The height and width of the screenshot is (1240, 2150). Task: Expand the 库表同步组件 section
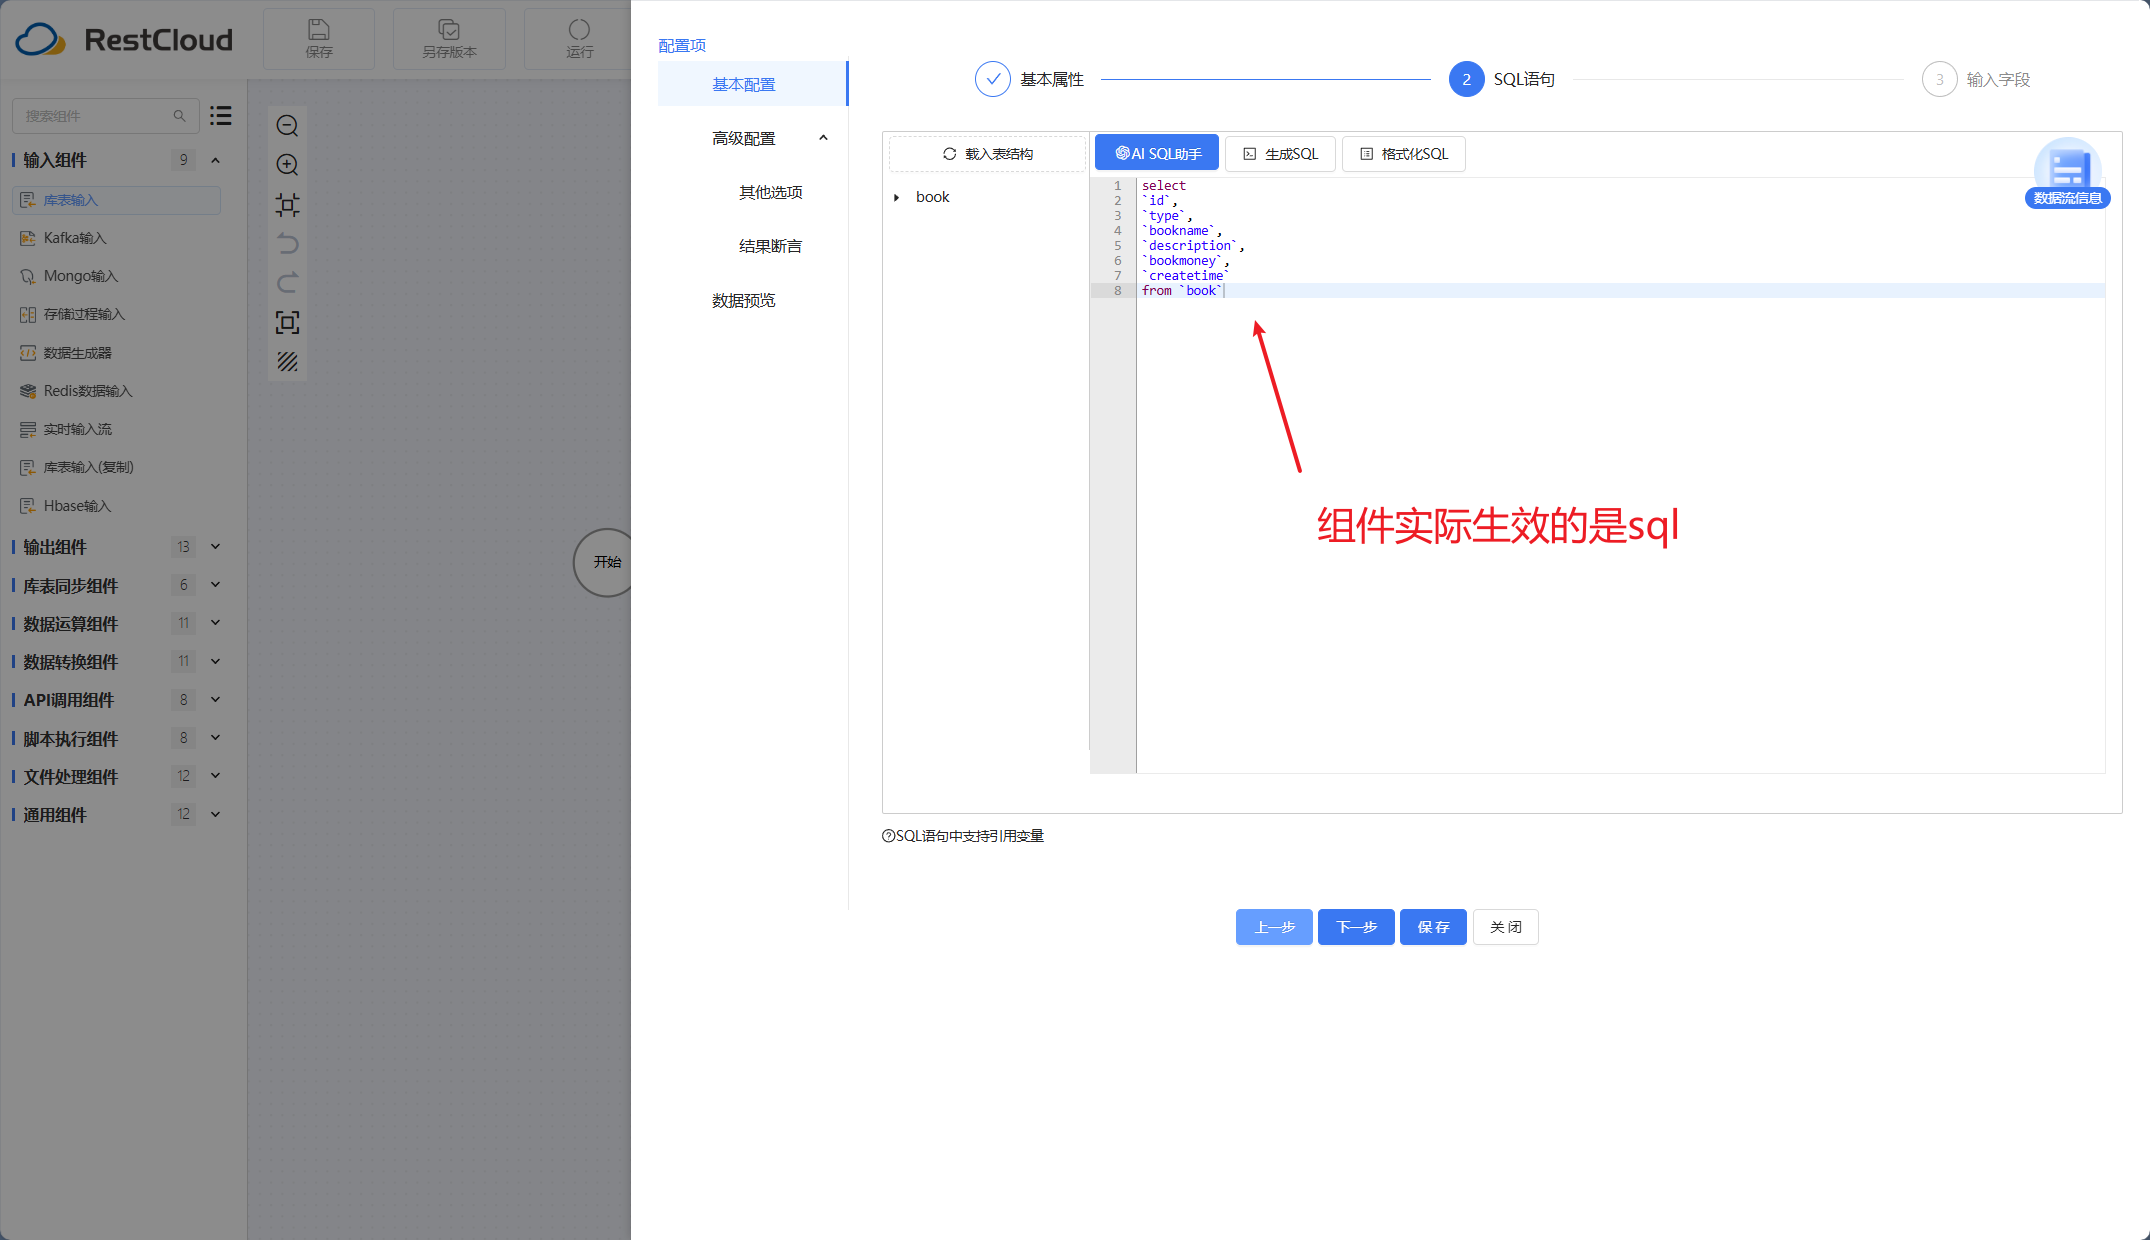point(215,585)
